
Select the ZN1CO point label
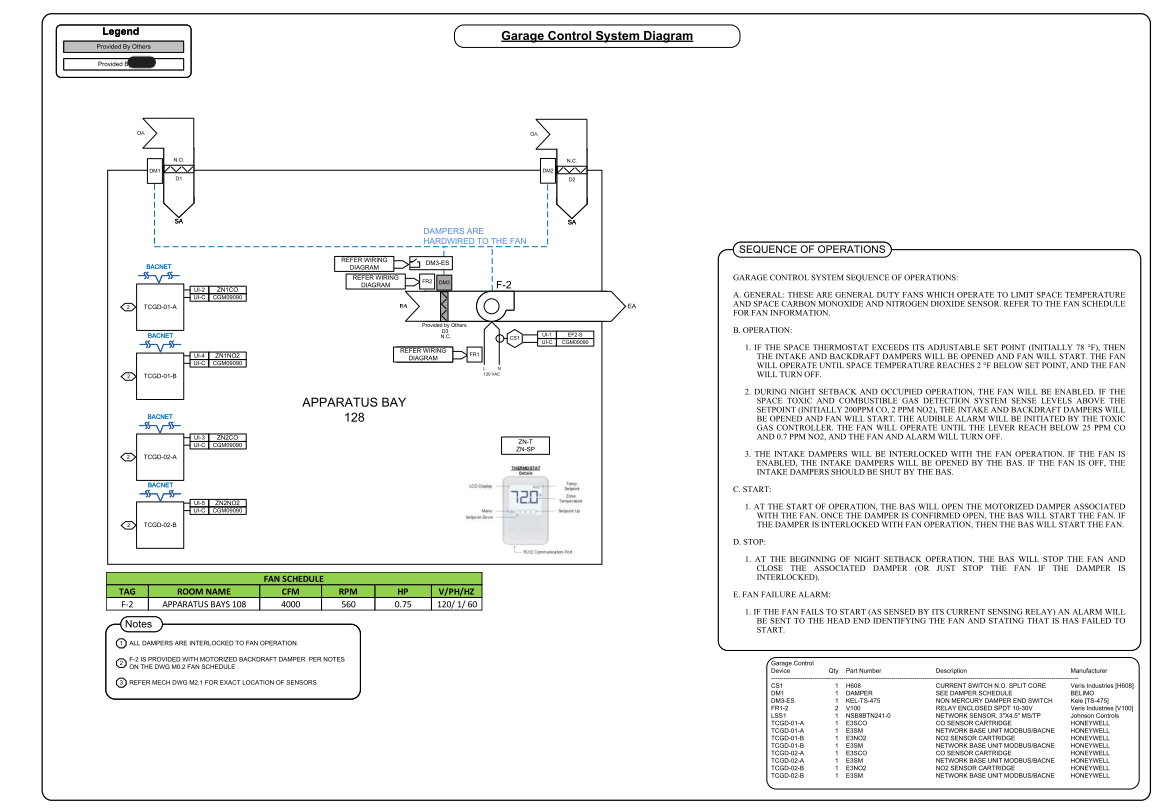[x=227, y=289]
